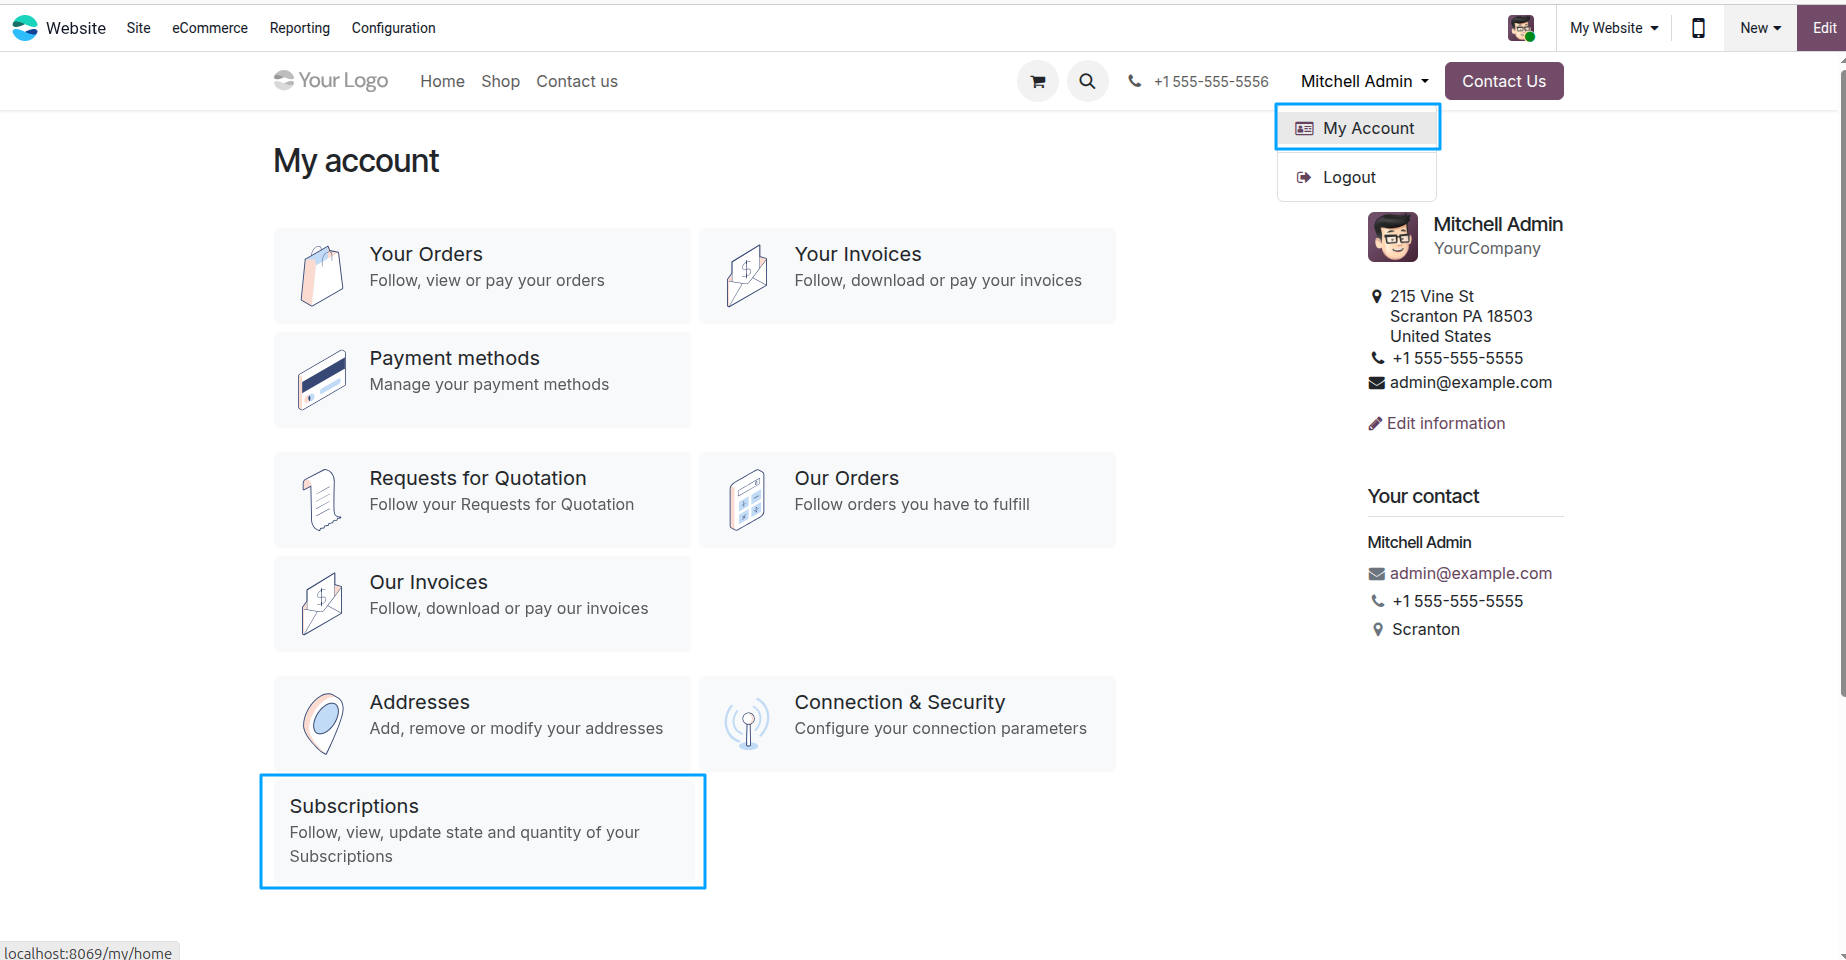The width and height of the screenshot is (1846, 960).
Task: Open the Your Orders card
Action: pos(482,275)
